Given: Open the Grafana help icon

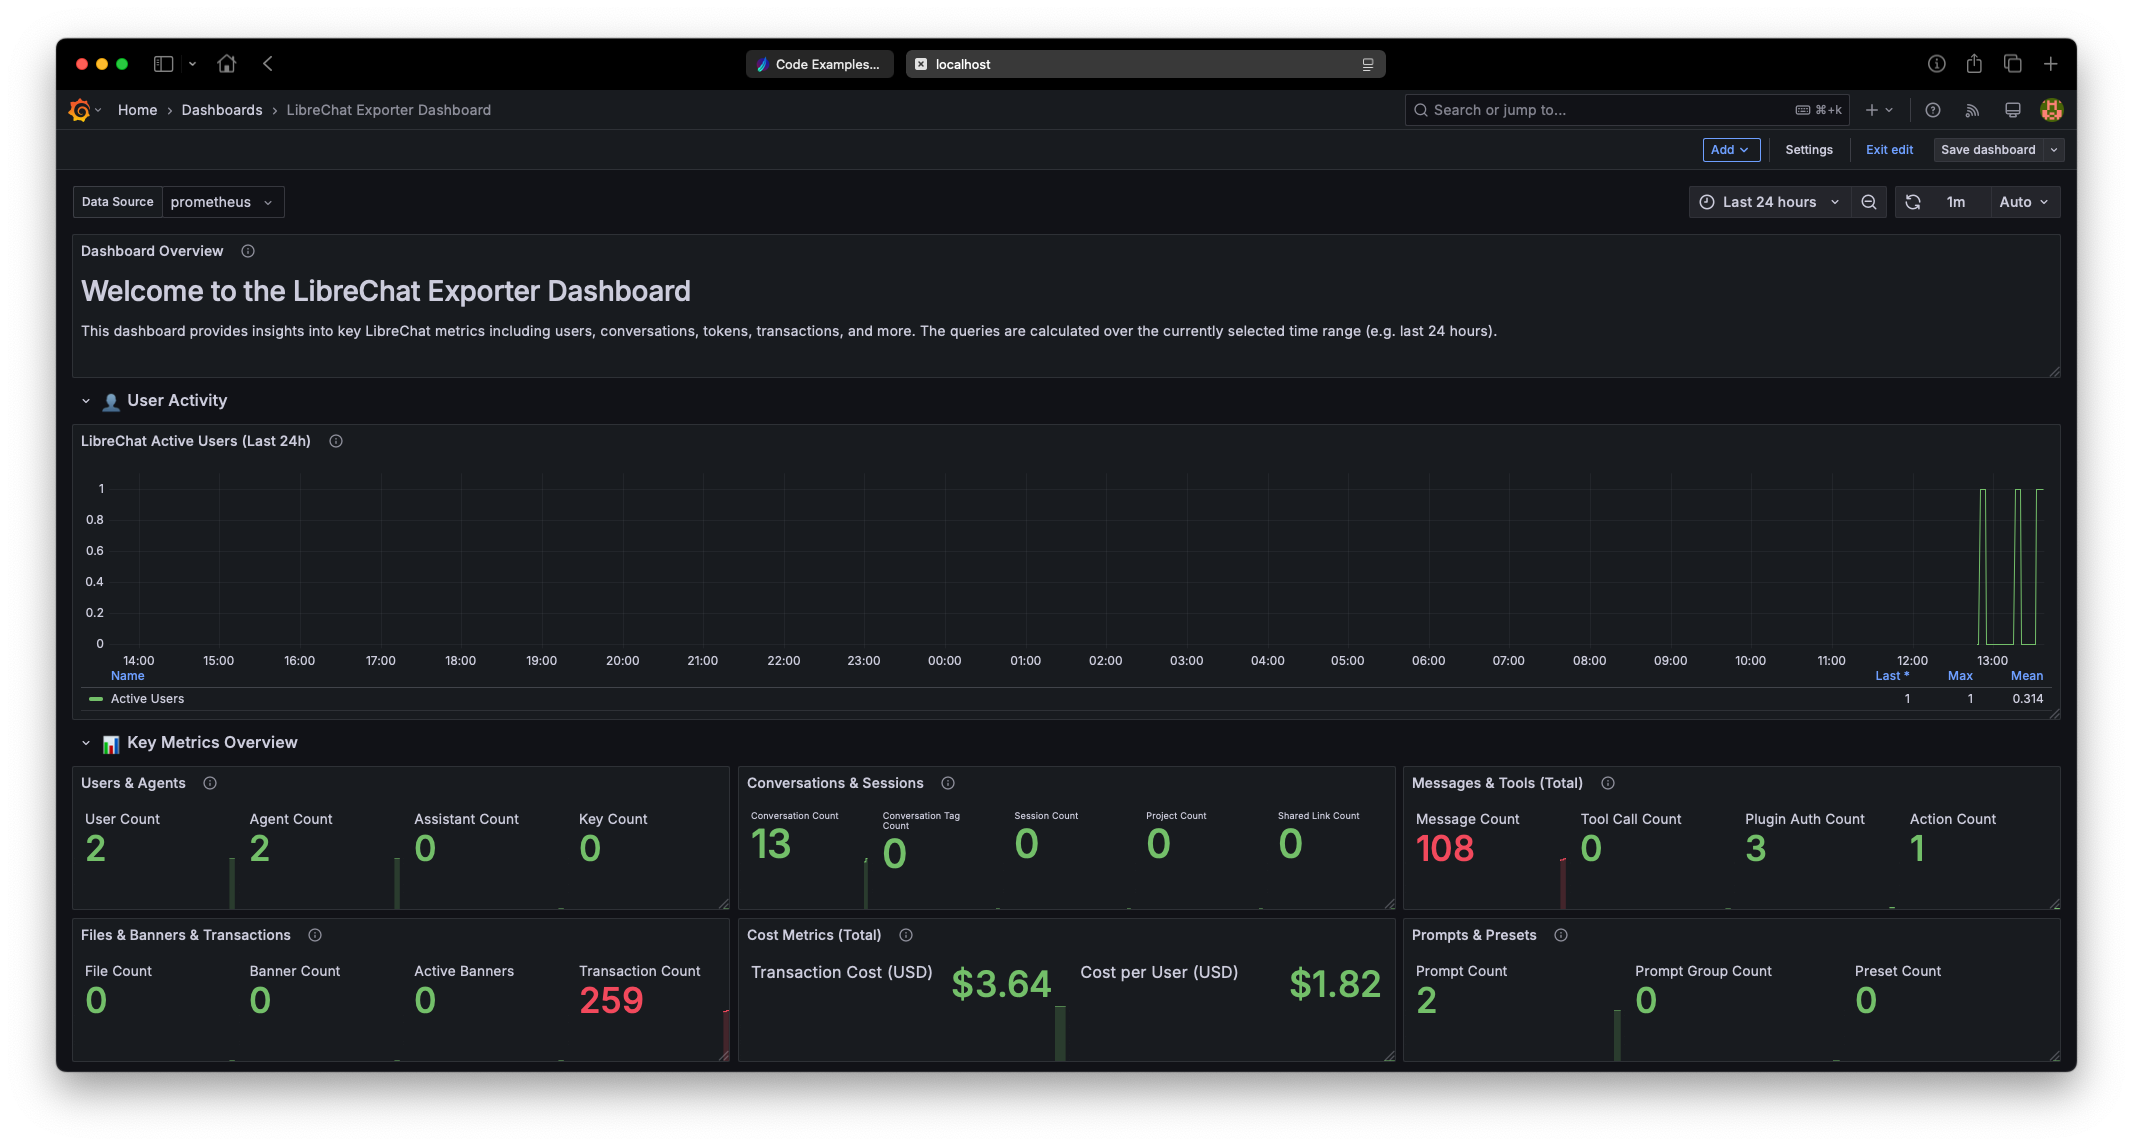Looking at the screenshot, I should (1933, 110).
